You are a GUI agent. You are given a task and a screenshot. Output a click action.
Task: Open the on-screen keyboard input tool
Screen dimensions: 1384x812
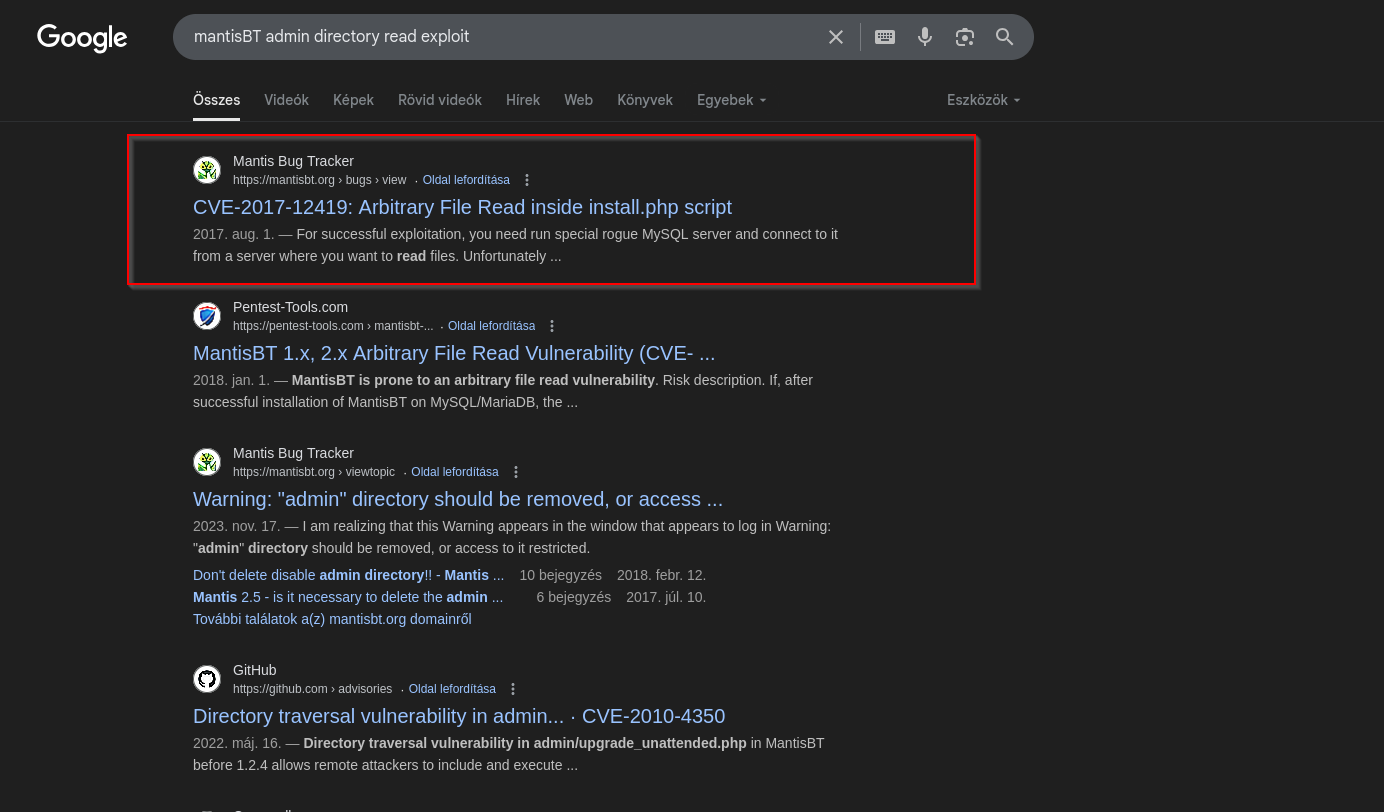click(x=885, y=37)
